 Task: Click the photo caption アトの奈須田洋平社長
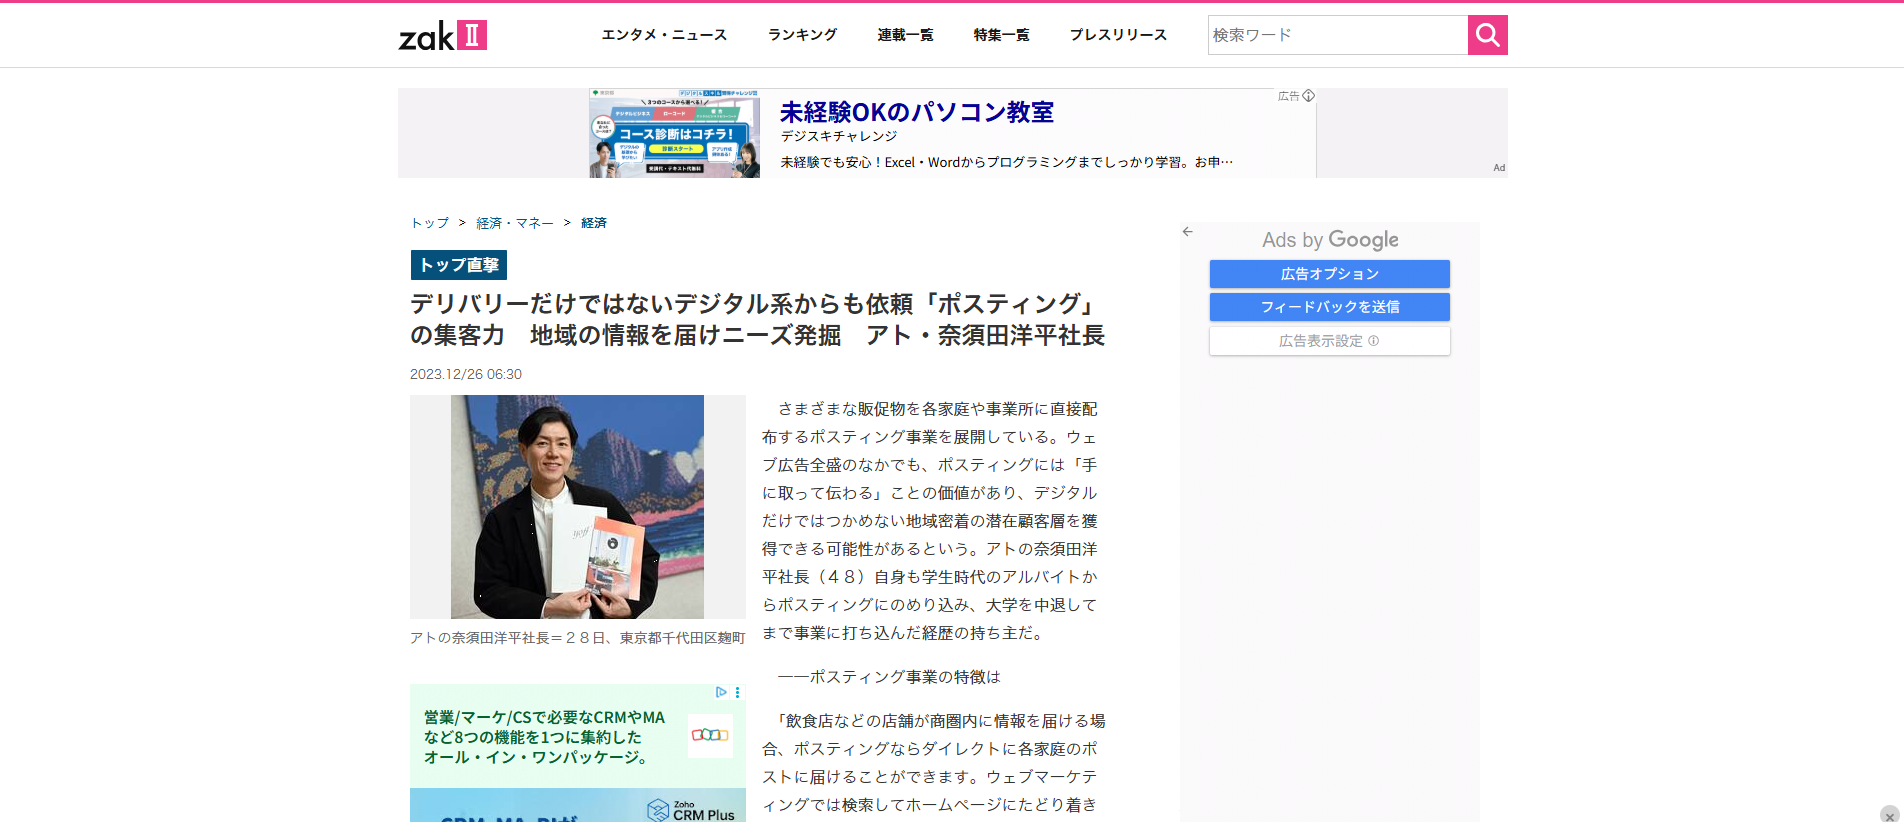578,638
